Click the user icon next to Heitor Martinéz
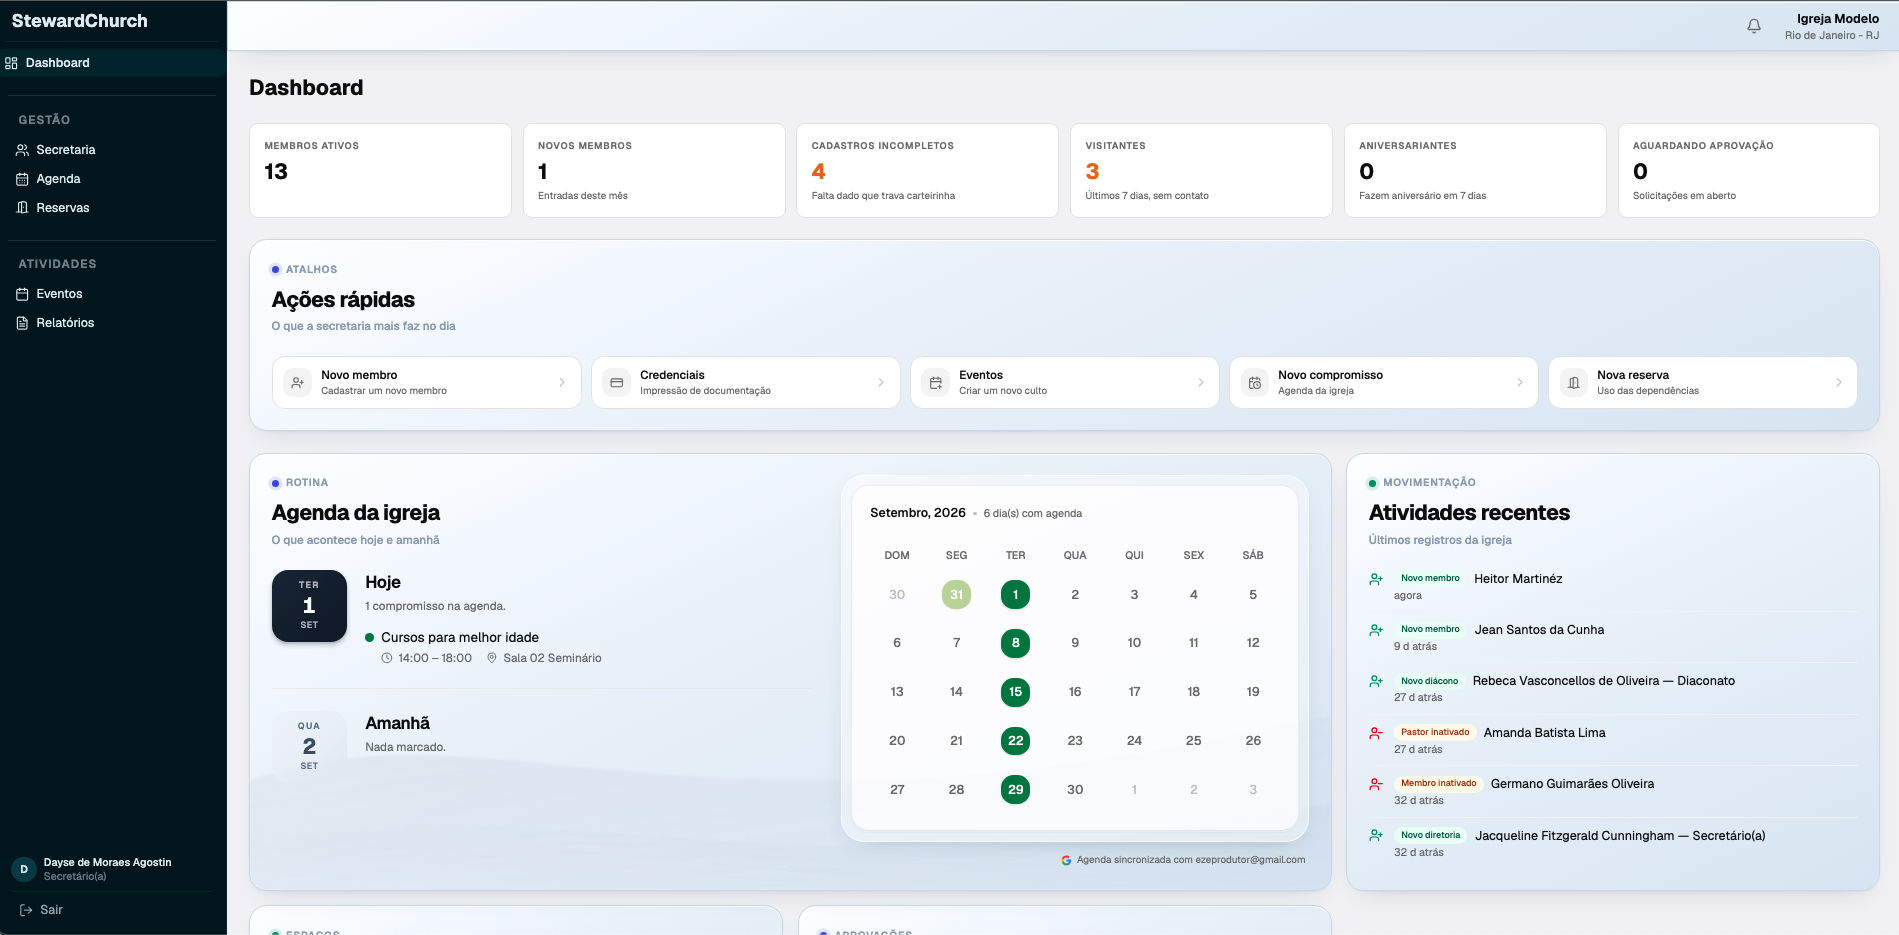1899x935 pixels. click(1376, 579)
